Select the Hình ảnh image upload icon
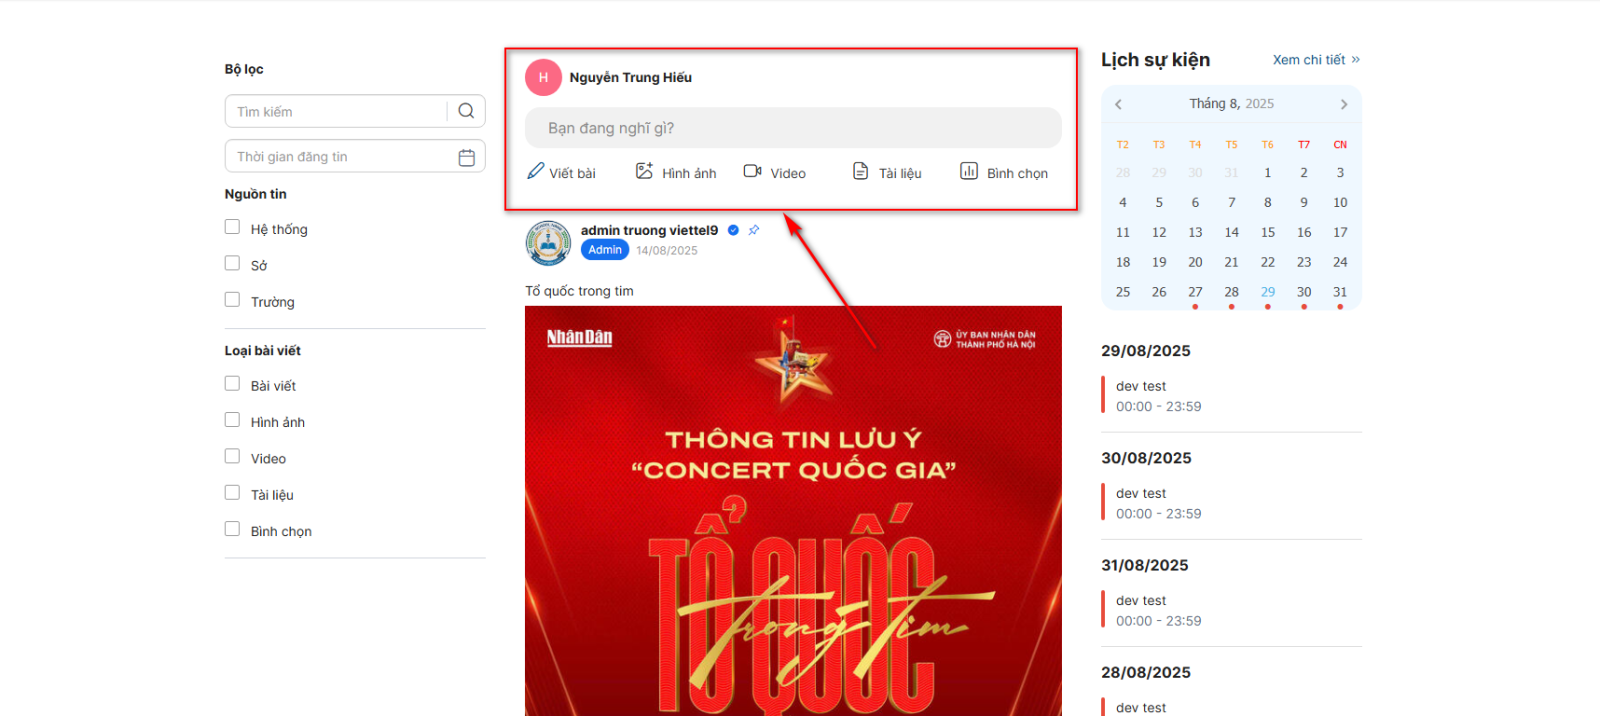This screenshot has width=1600, height=716. [x=644, y=171]
